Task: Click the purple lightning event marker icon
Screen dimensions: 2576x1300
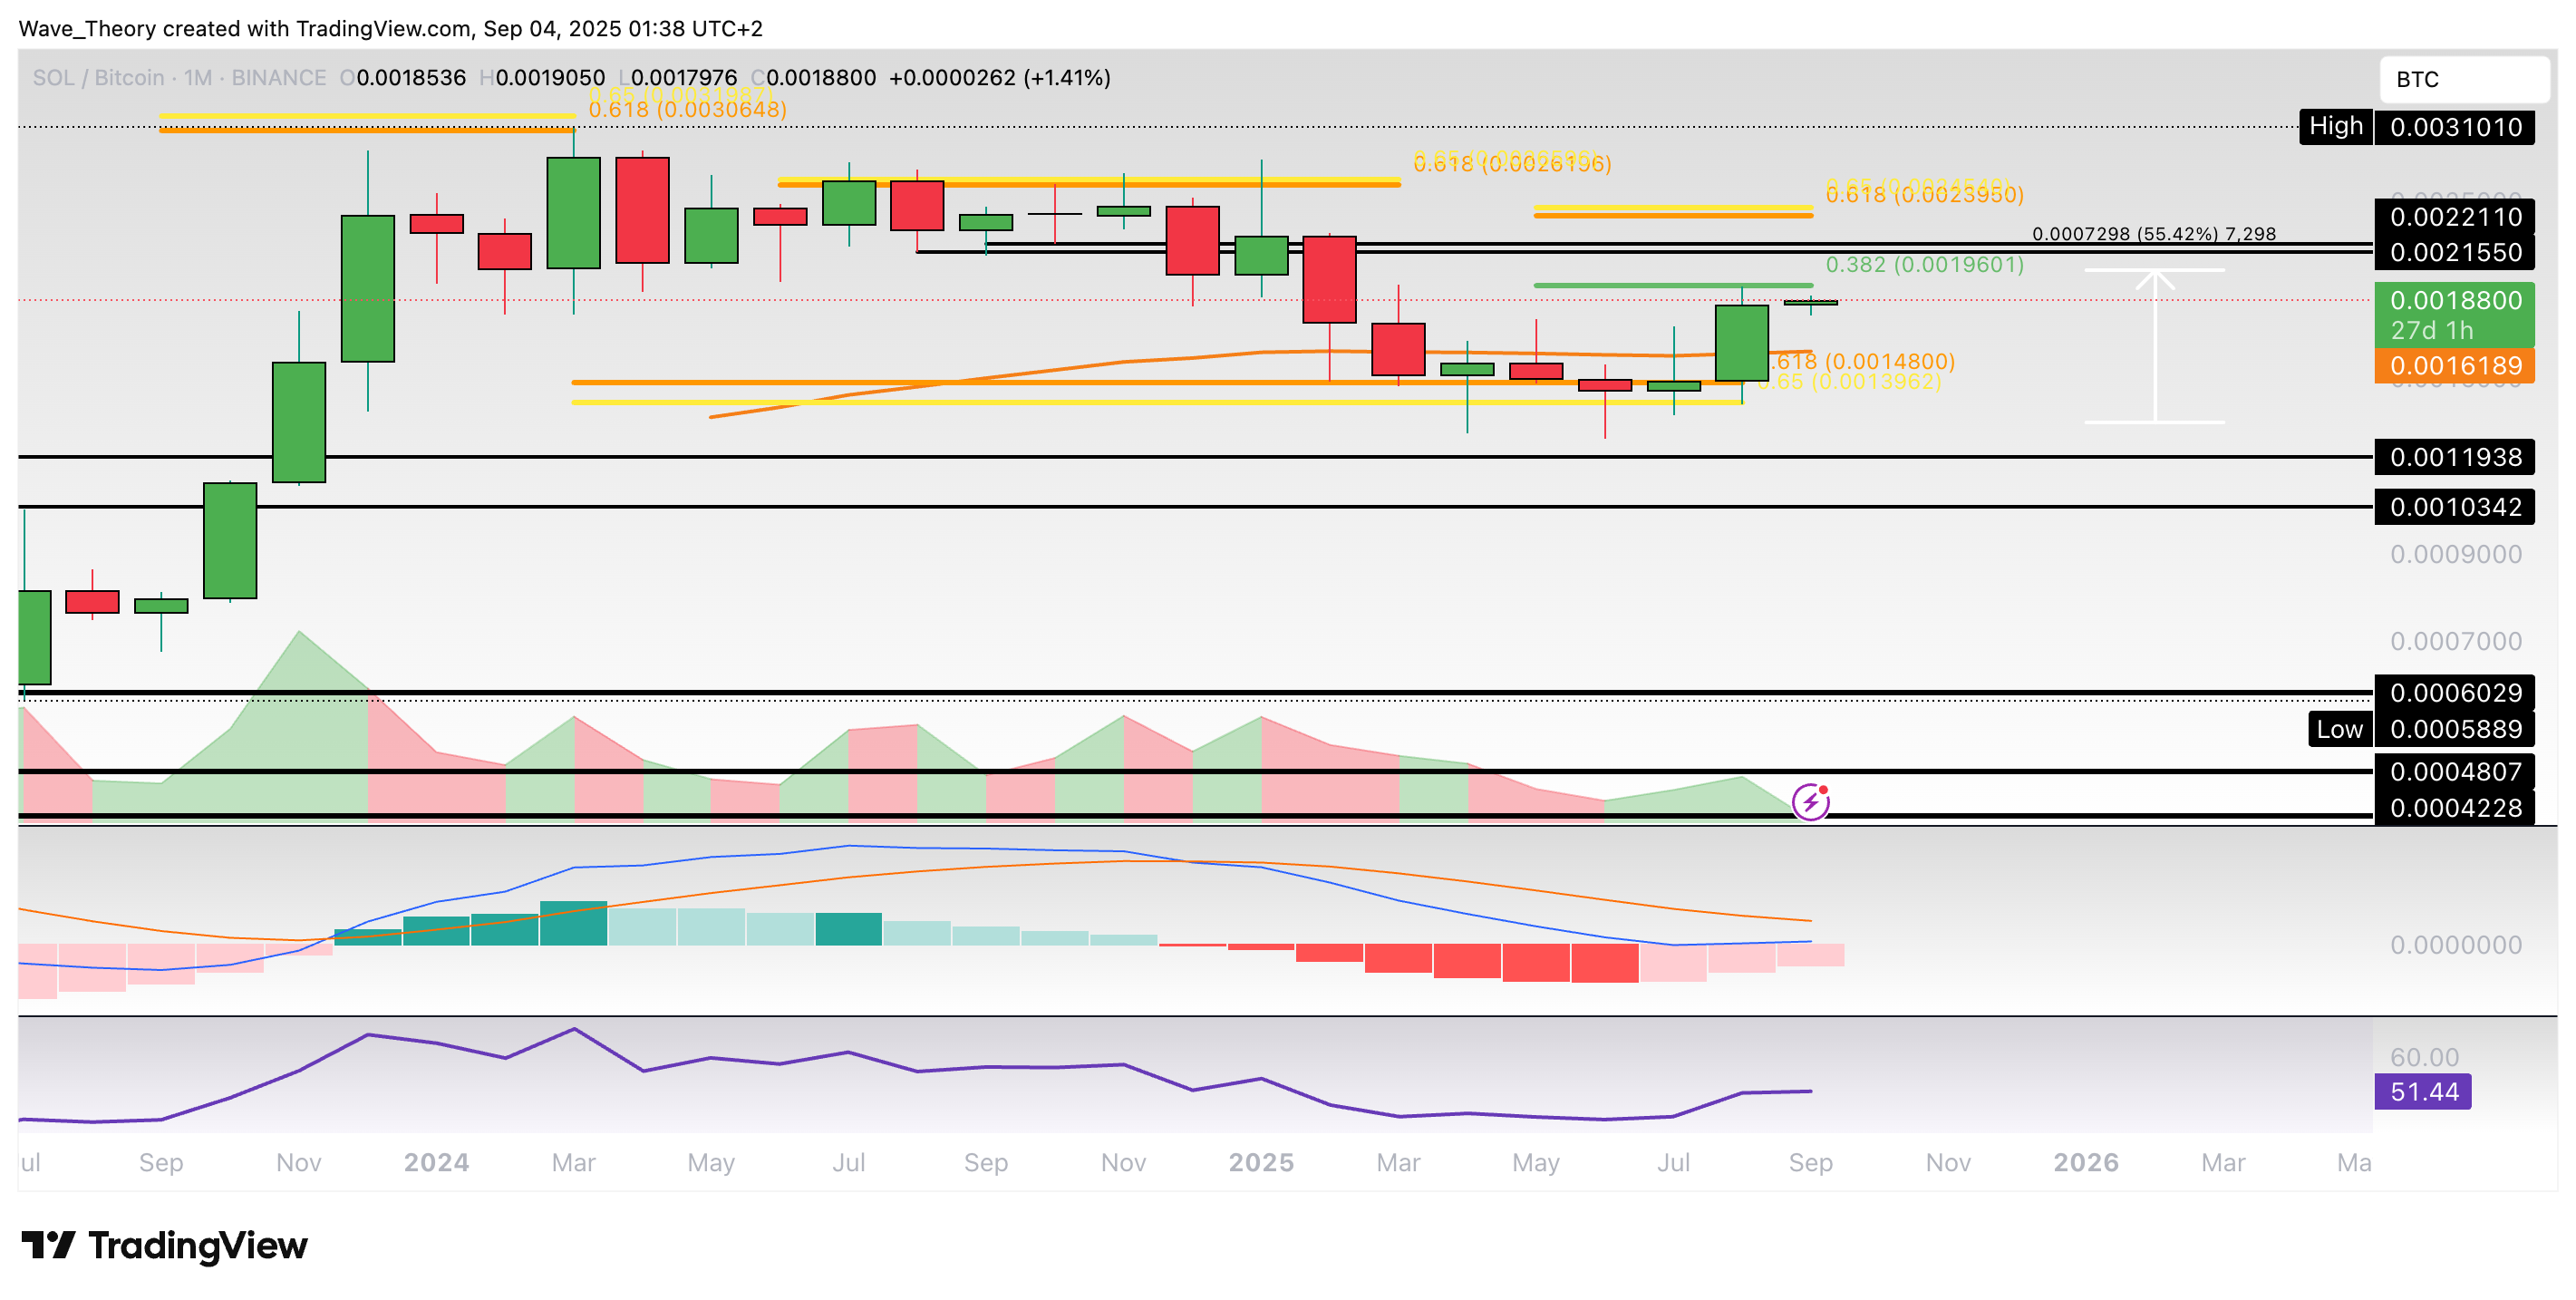Action: click(1810, 801)
